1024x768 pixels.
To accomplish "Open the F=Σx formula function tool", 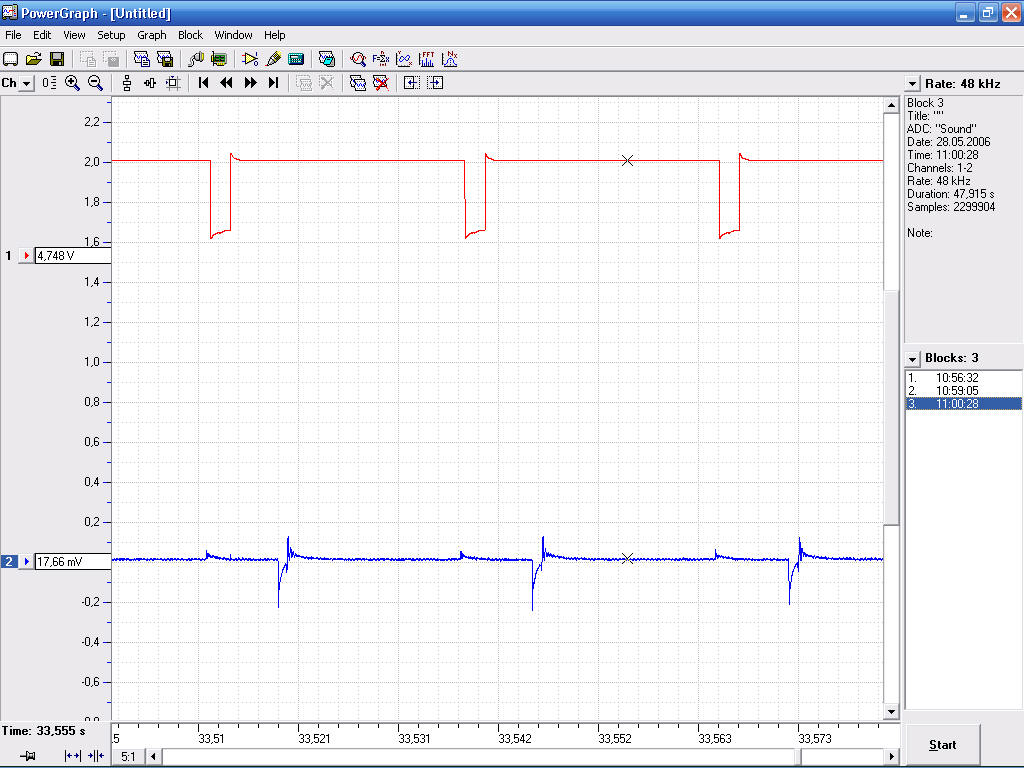I will [x=381, y=59].
